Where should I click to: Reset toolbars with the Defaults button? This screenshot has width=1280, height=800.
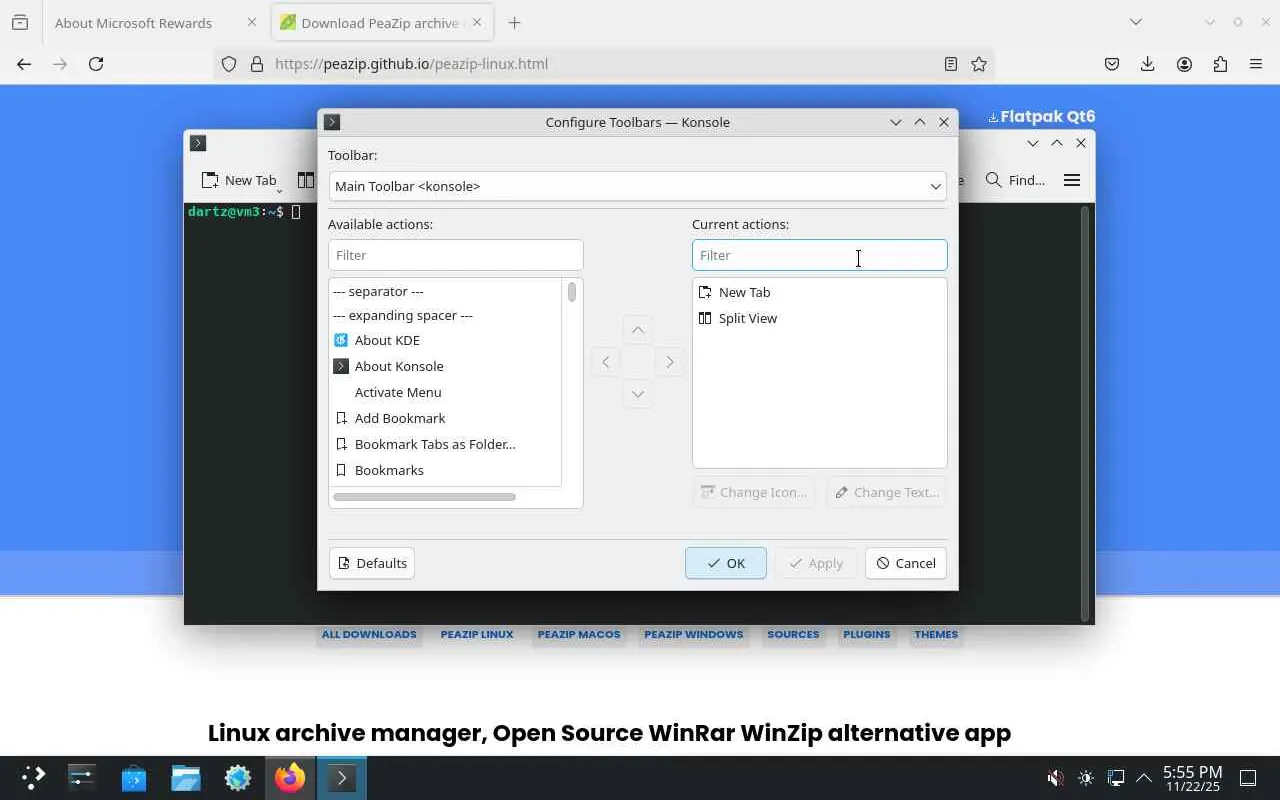[372, 563]
